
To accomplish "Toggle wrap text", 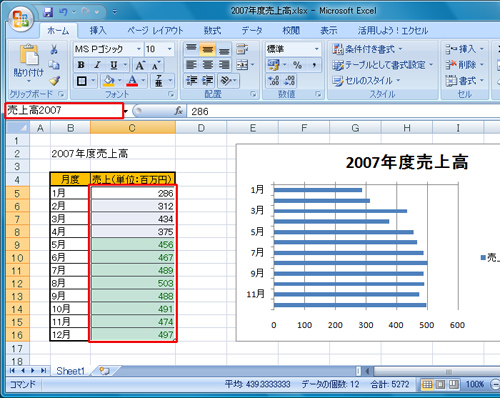I will pos(242,49).
